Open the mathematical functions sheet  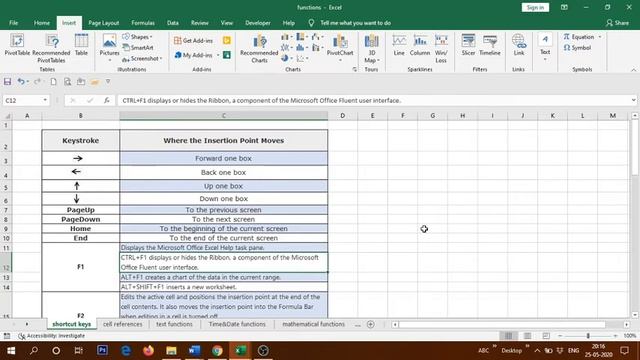click(313, 324)
